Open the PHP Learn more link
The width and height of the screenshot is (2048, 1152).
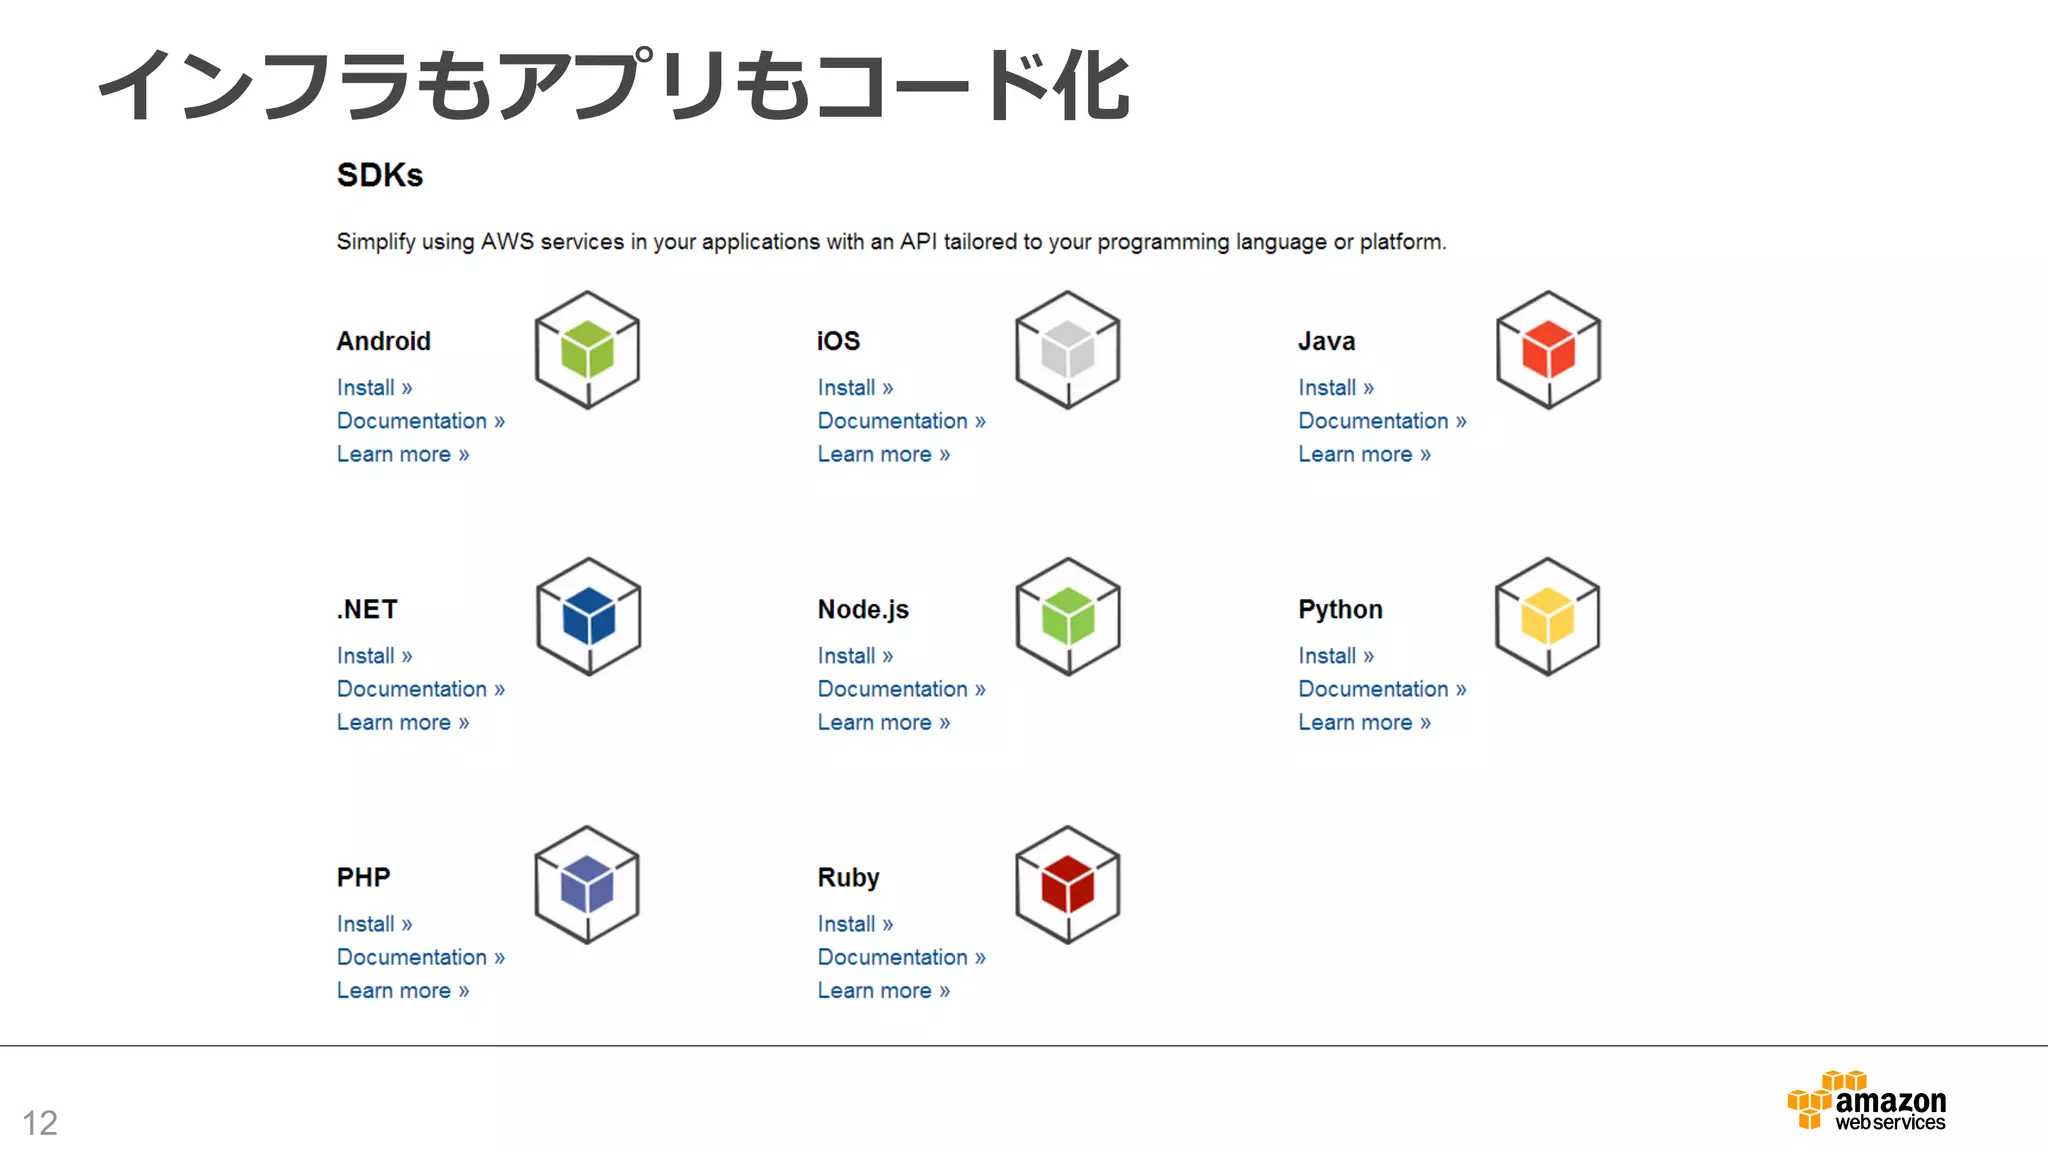(402, 990)
